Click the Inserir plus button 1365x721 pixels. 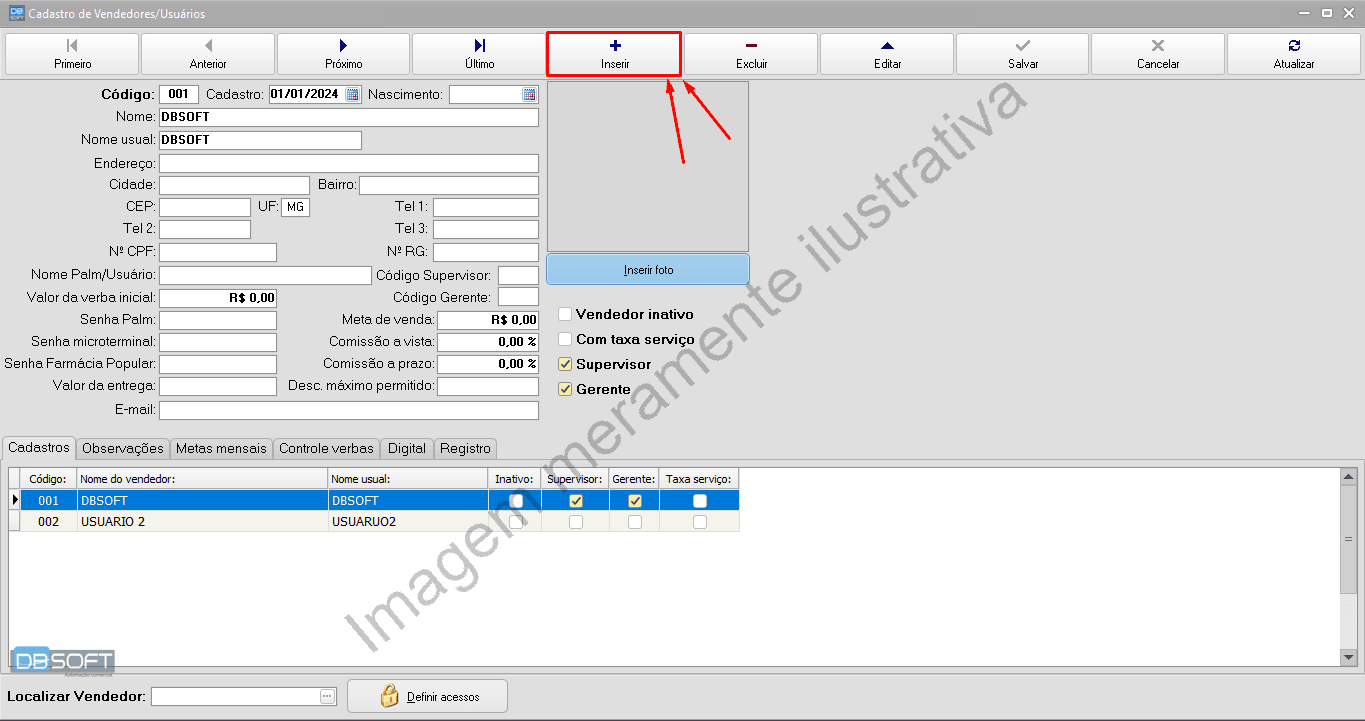[x=614, y=54]
